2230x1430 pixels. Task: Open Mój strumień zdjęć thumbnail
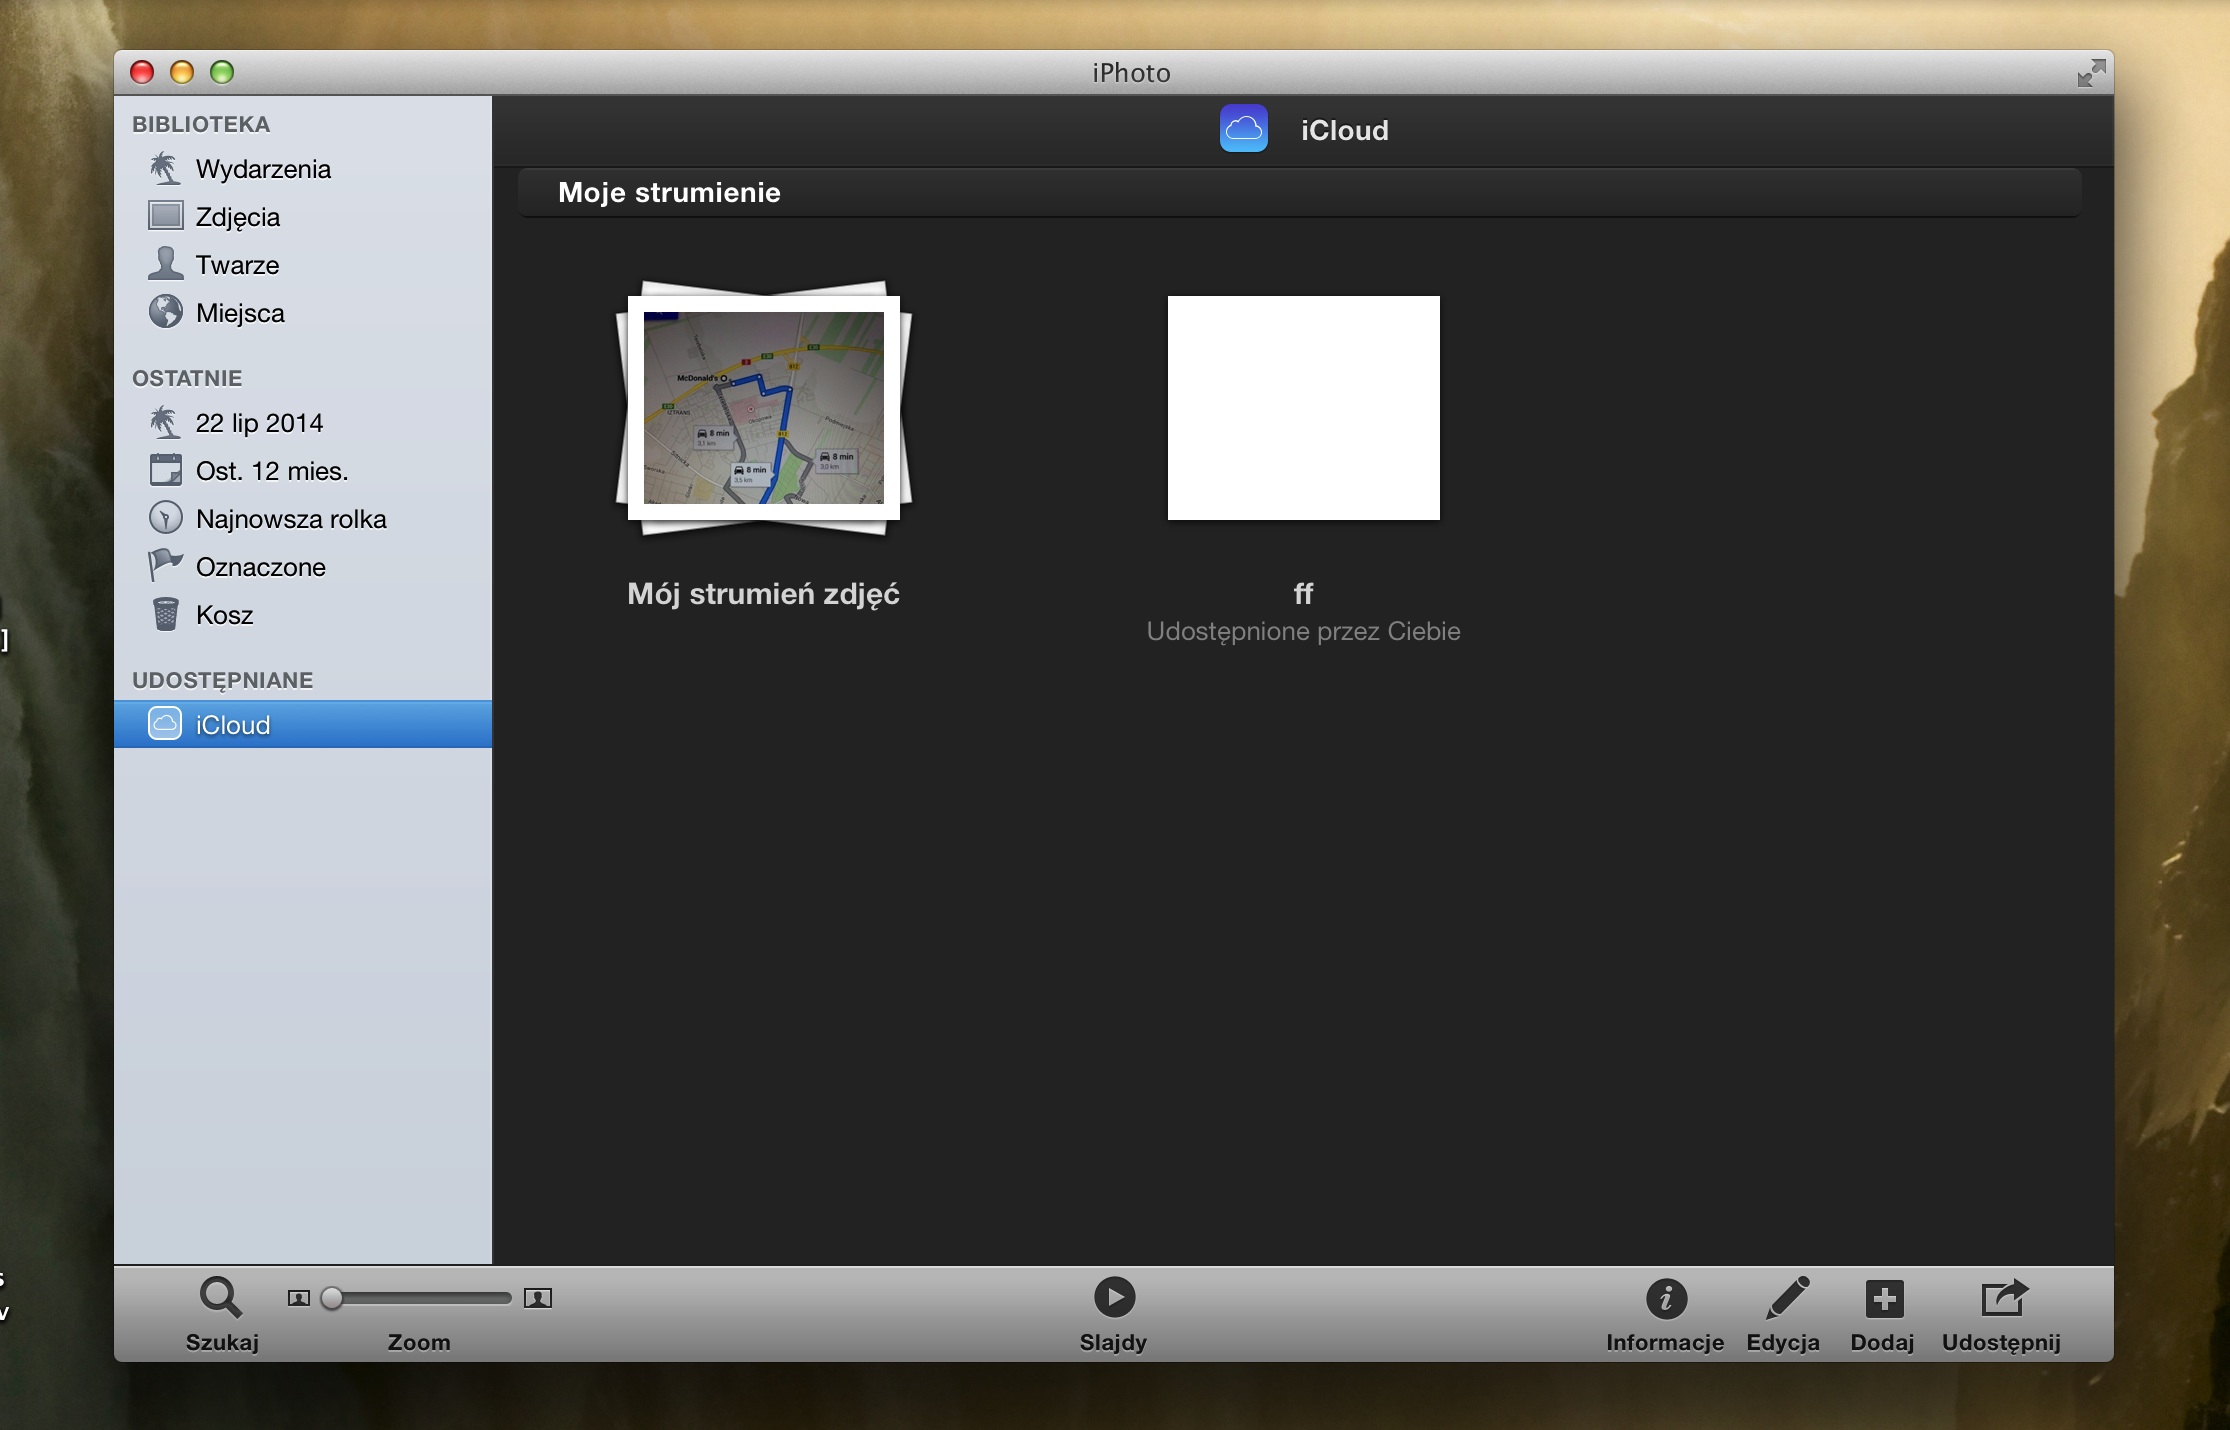click(764, 408)
